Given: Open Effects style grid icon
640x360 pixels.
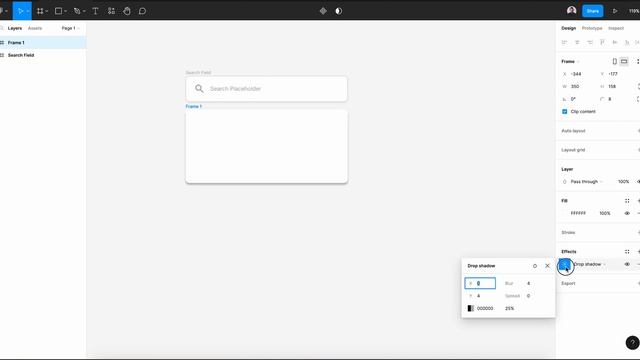Looking at the screenshot, I should click(627, 251).
